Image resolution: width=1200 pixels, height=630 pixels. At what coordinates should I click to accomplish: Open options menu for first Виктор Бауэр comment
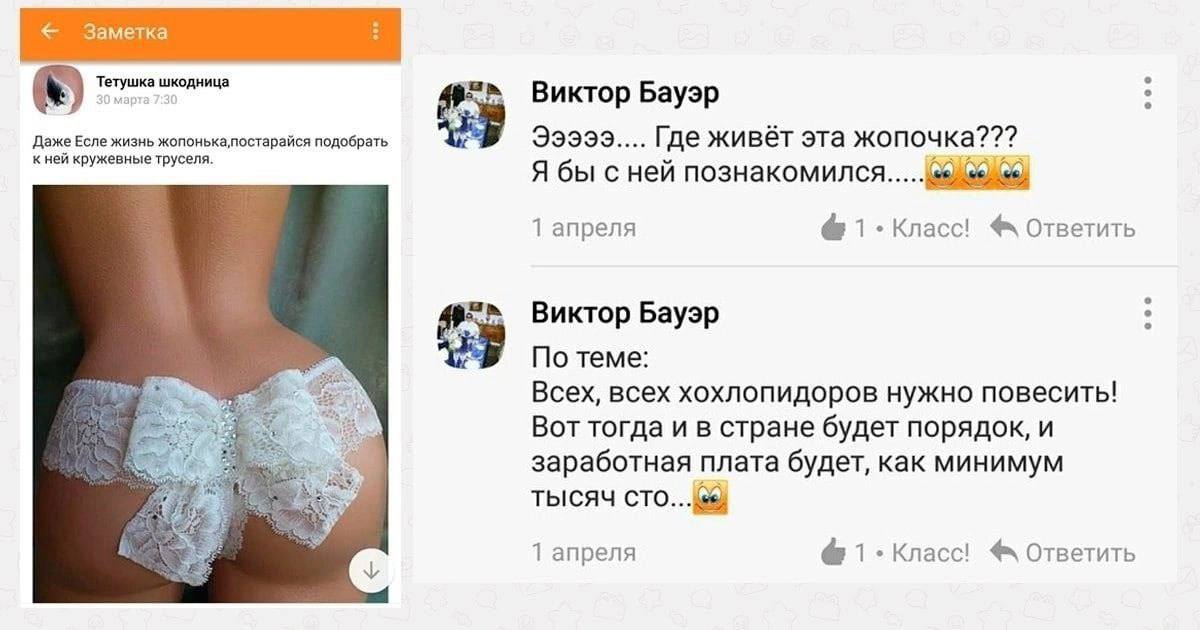(1148, 93)
